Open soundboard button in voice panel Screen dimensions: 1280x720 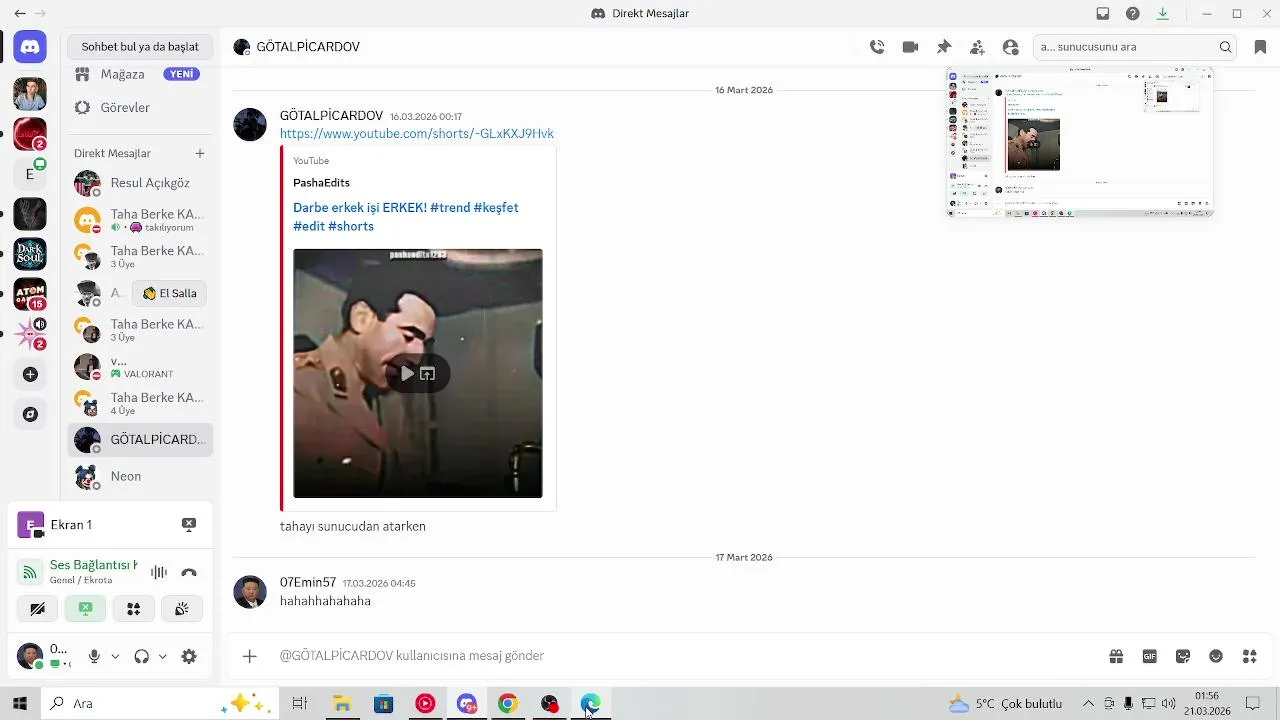[x=182, y=608]
